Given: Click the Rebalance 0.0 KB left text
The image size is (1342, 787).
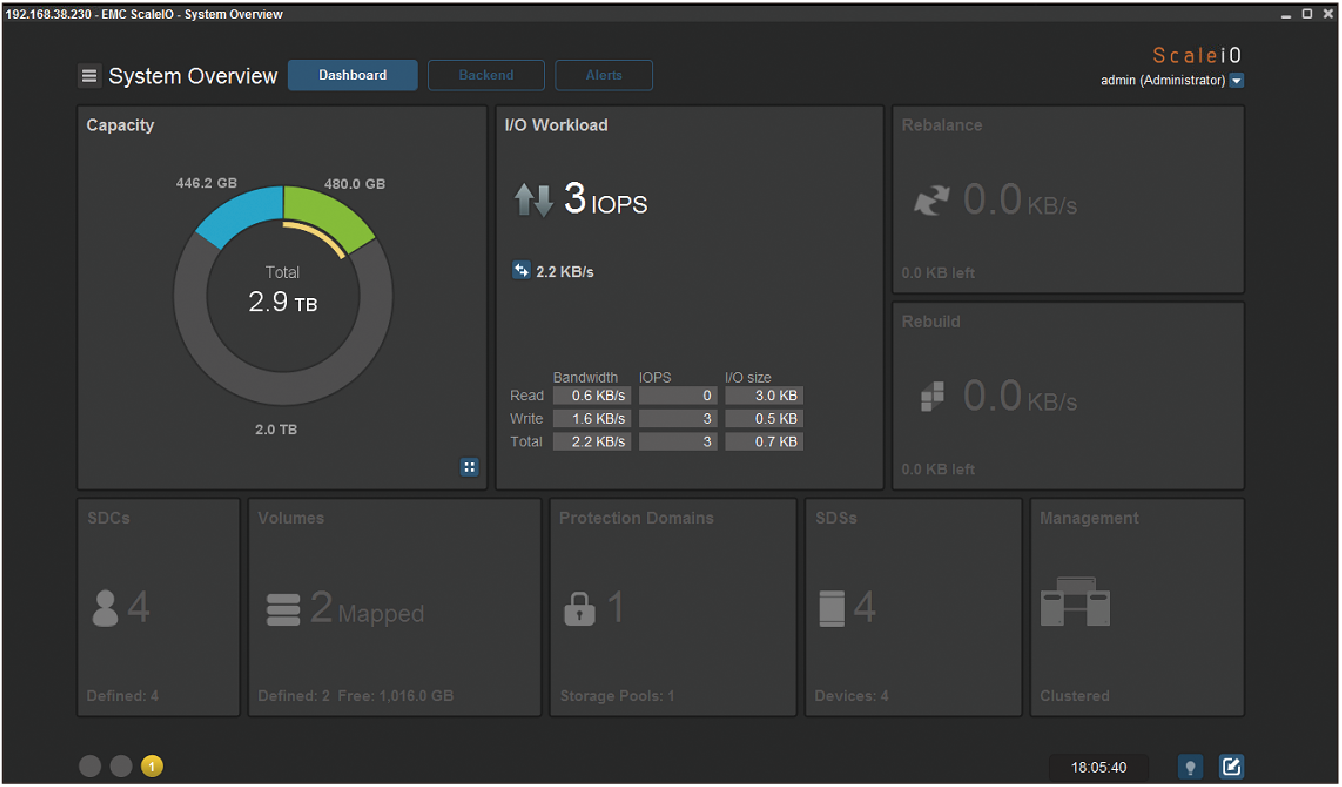Looking at the screenshot, I should point(938,273).
